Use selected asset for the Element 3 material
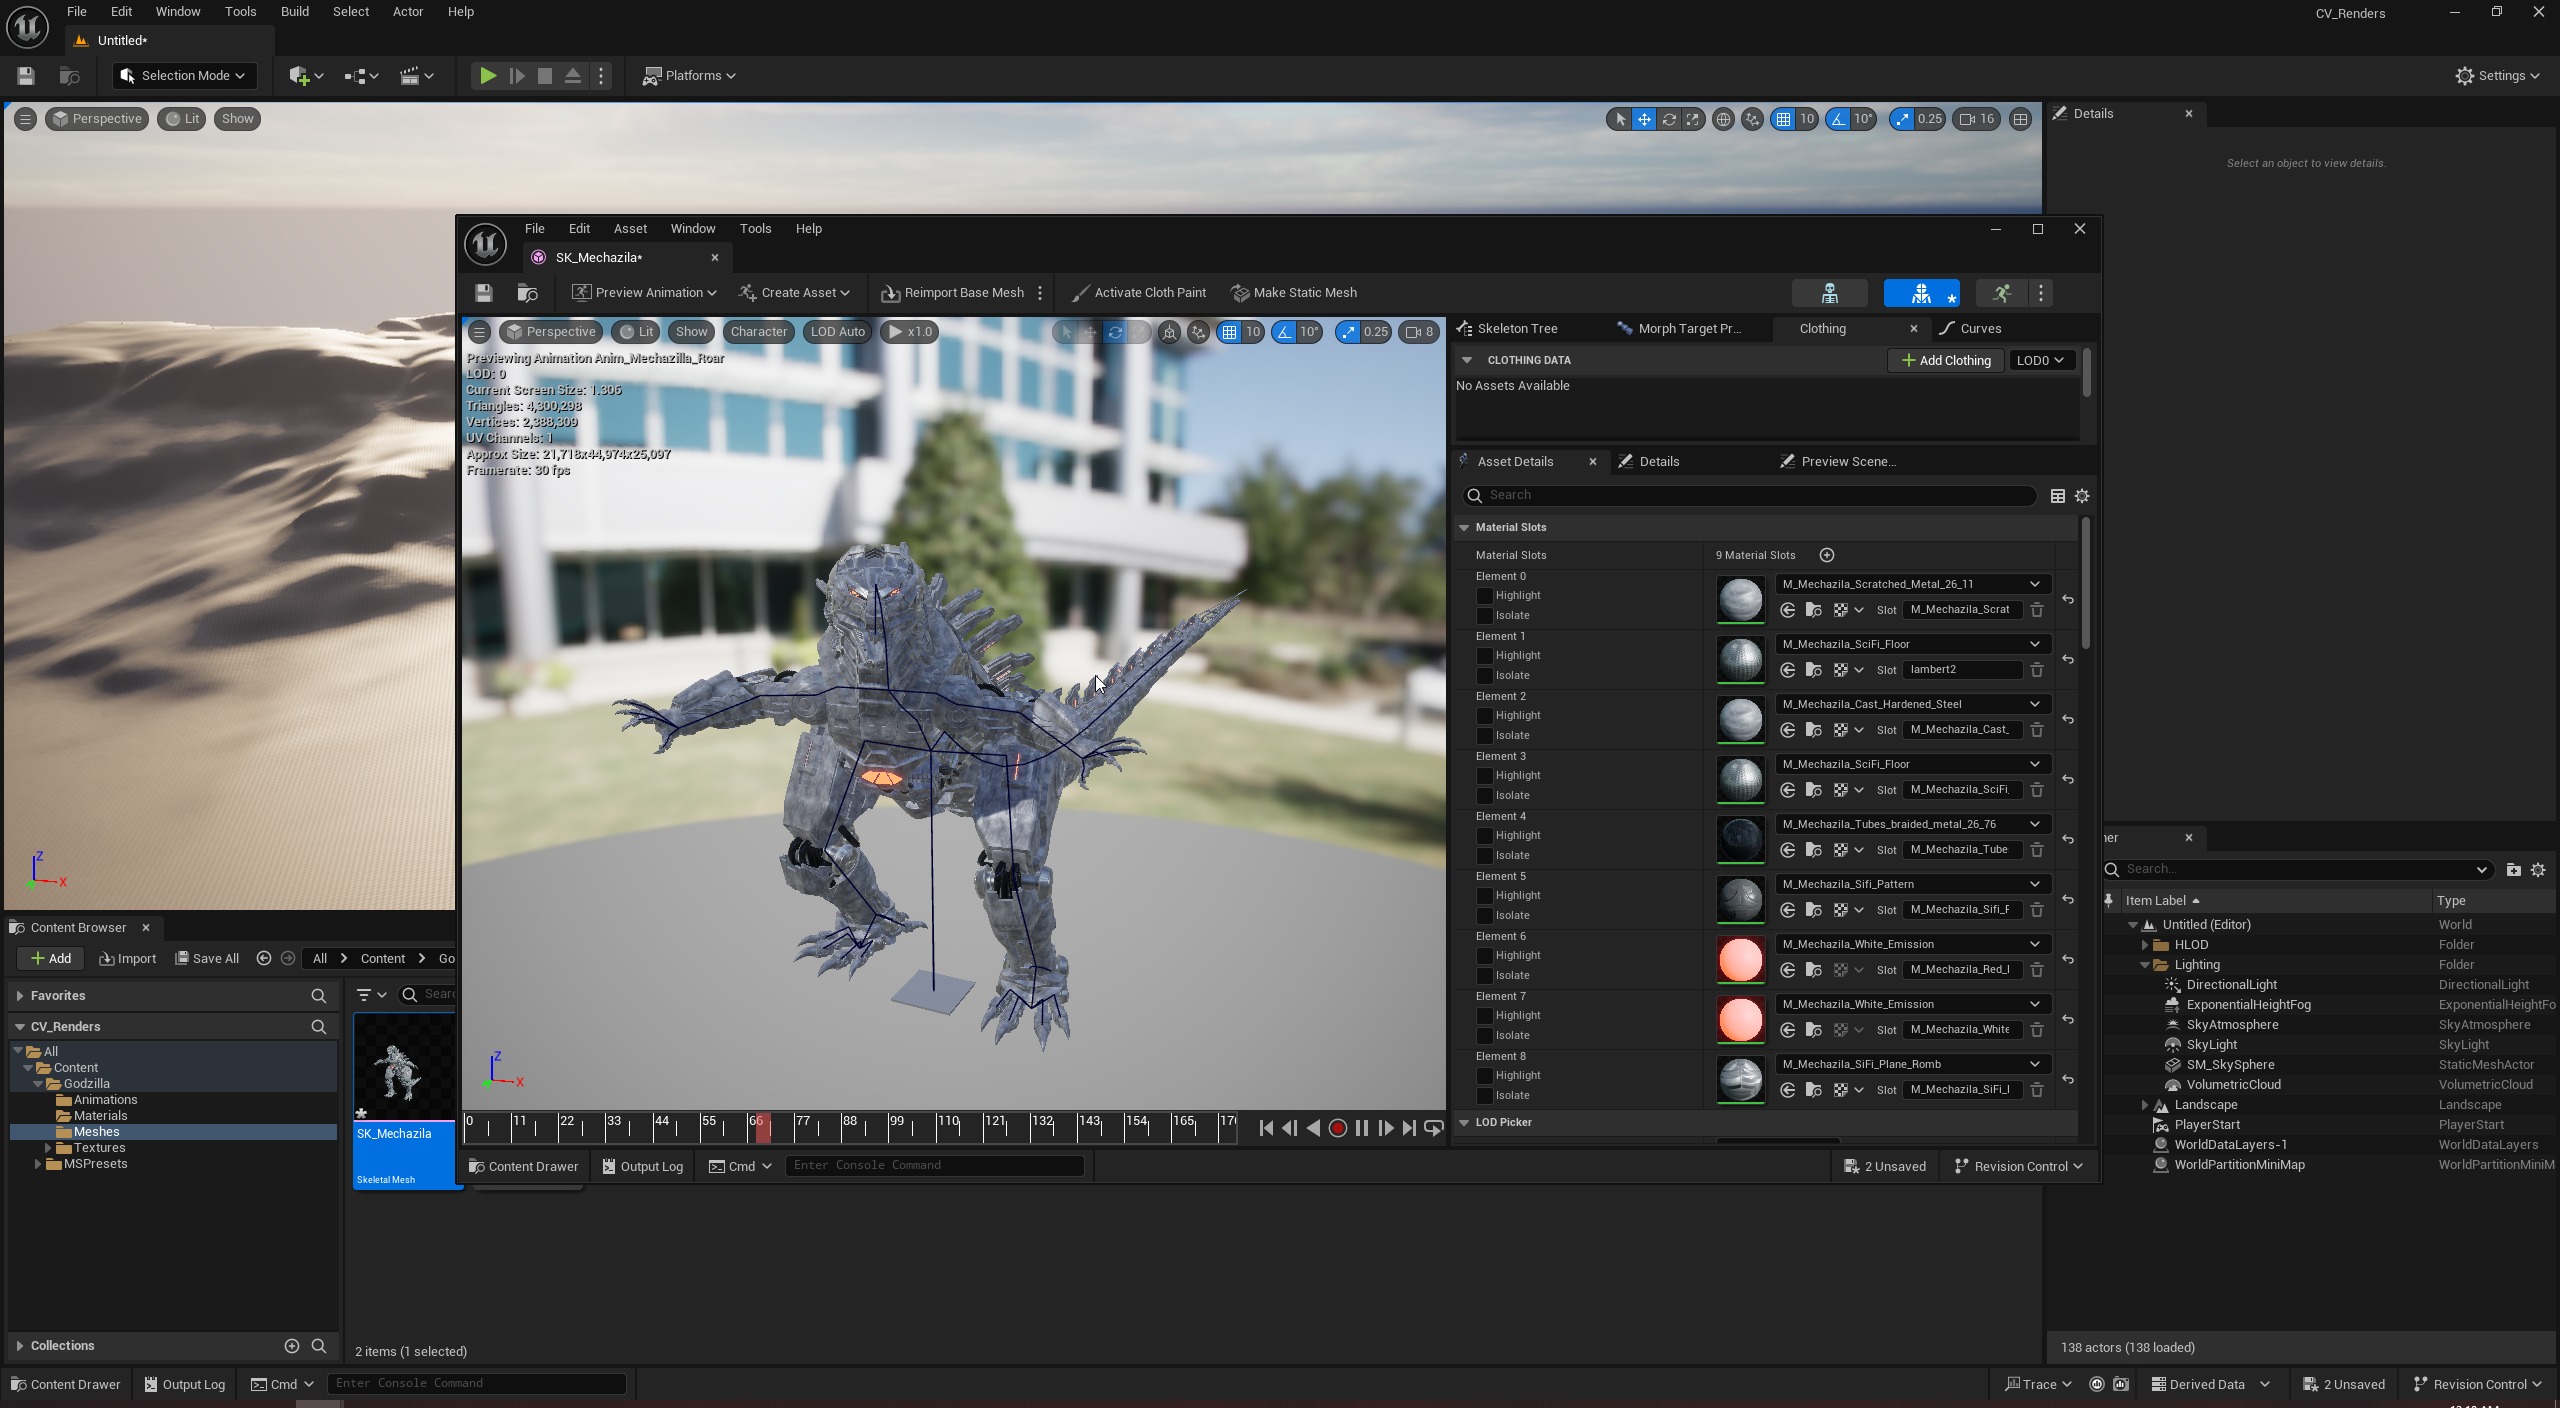Viewport: 2560px width, 1408px height. pos(1787,790)
